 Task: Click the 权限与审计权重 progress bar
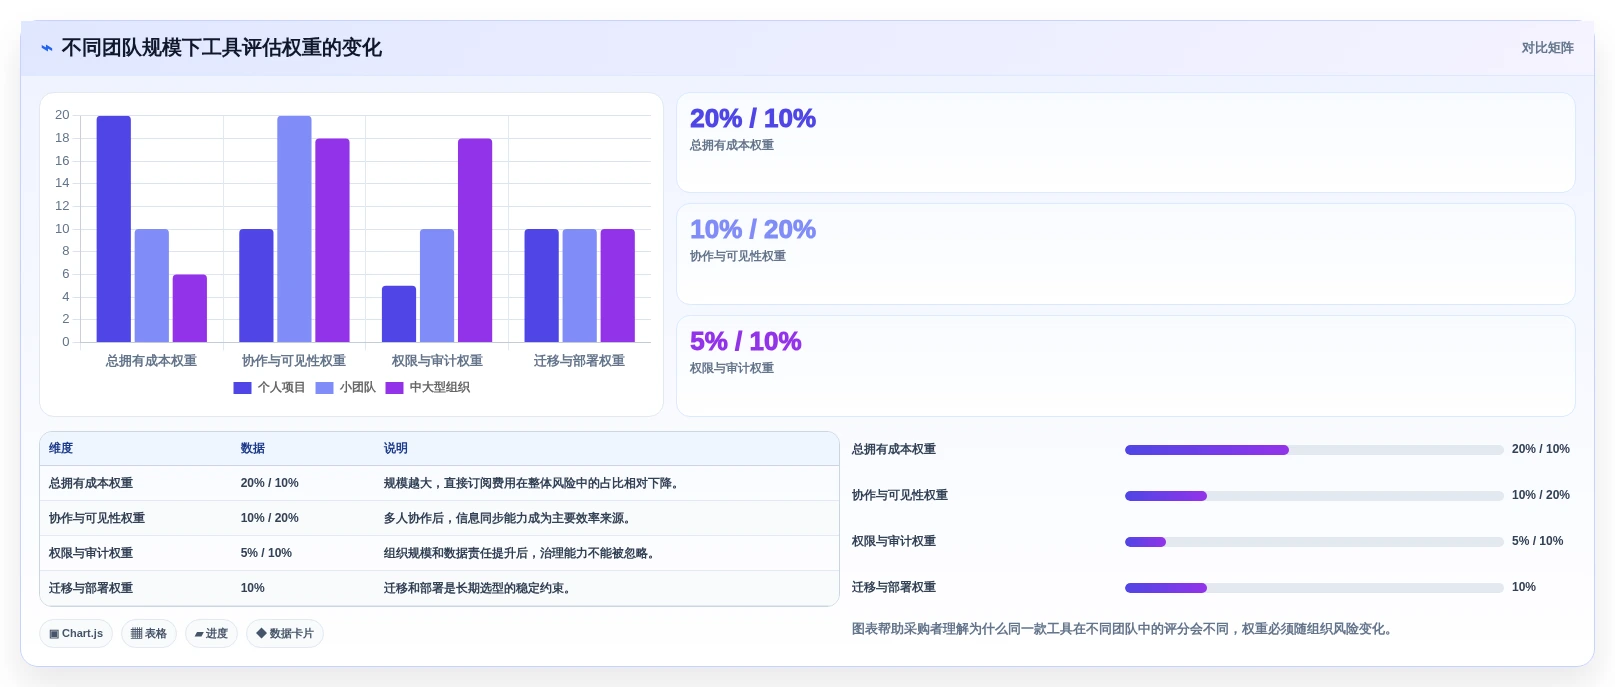pos(1314,542)
